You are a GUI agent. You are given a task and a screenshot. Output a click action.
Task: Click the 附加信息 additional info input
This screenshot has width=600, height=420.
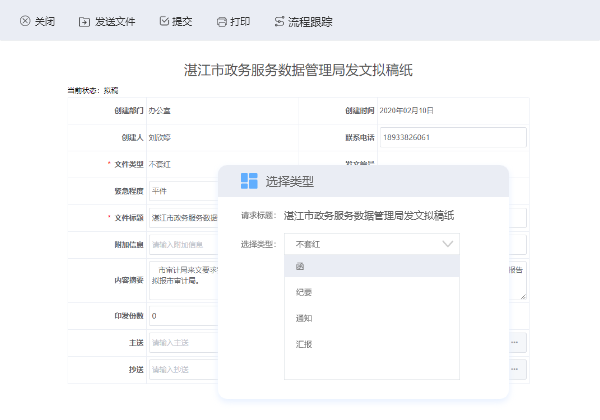point(180,244)
